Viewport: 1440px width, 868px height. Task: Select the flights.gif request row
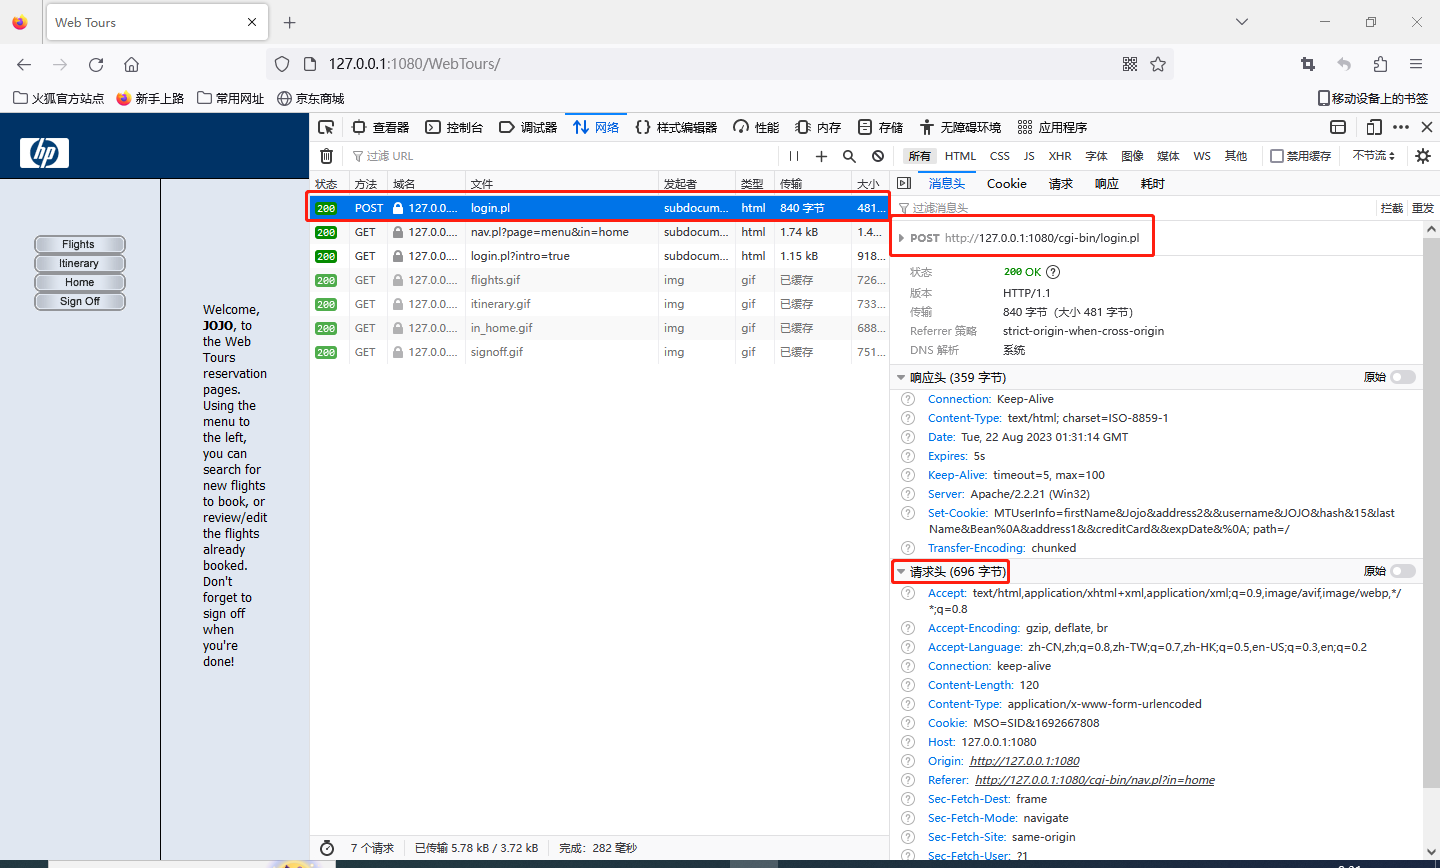599,280
